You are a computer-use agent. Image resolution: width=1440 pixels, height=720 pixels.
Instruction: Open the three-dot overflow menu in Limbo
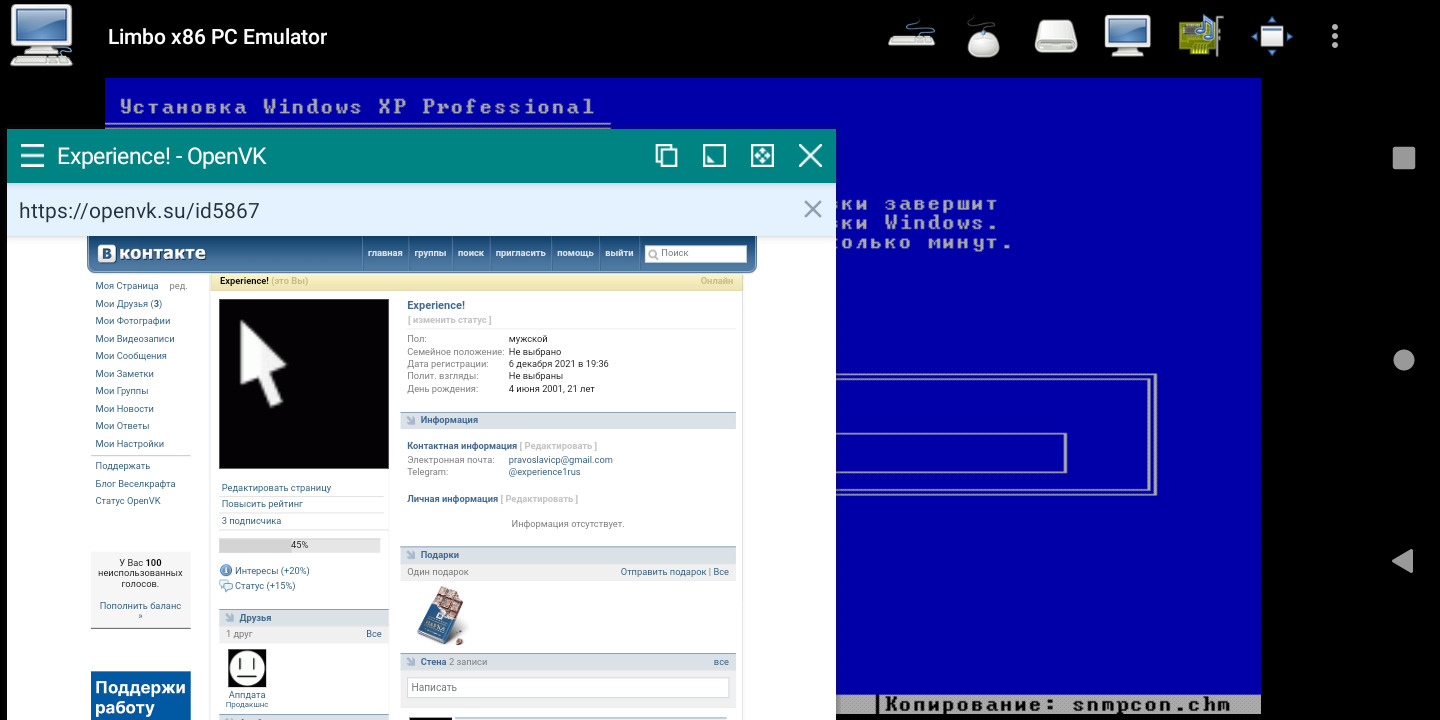1335,37
